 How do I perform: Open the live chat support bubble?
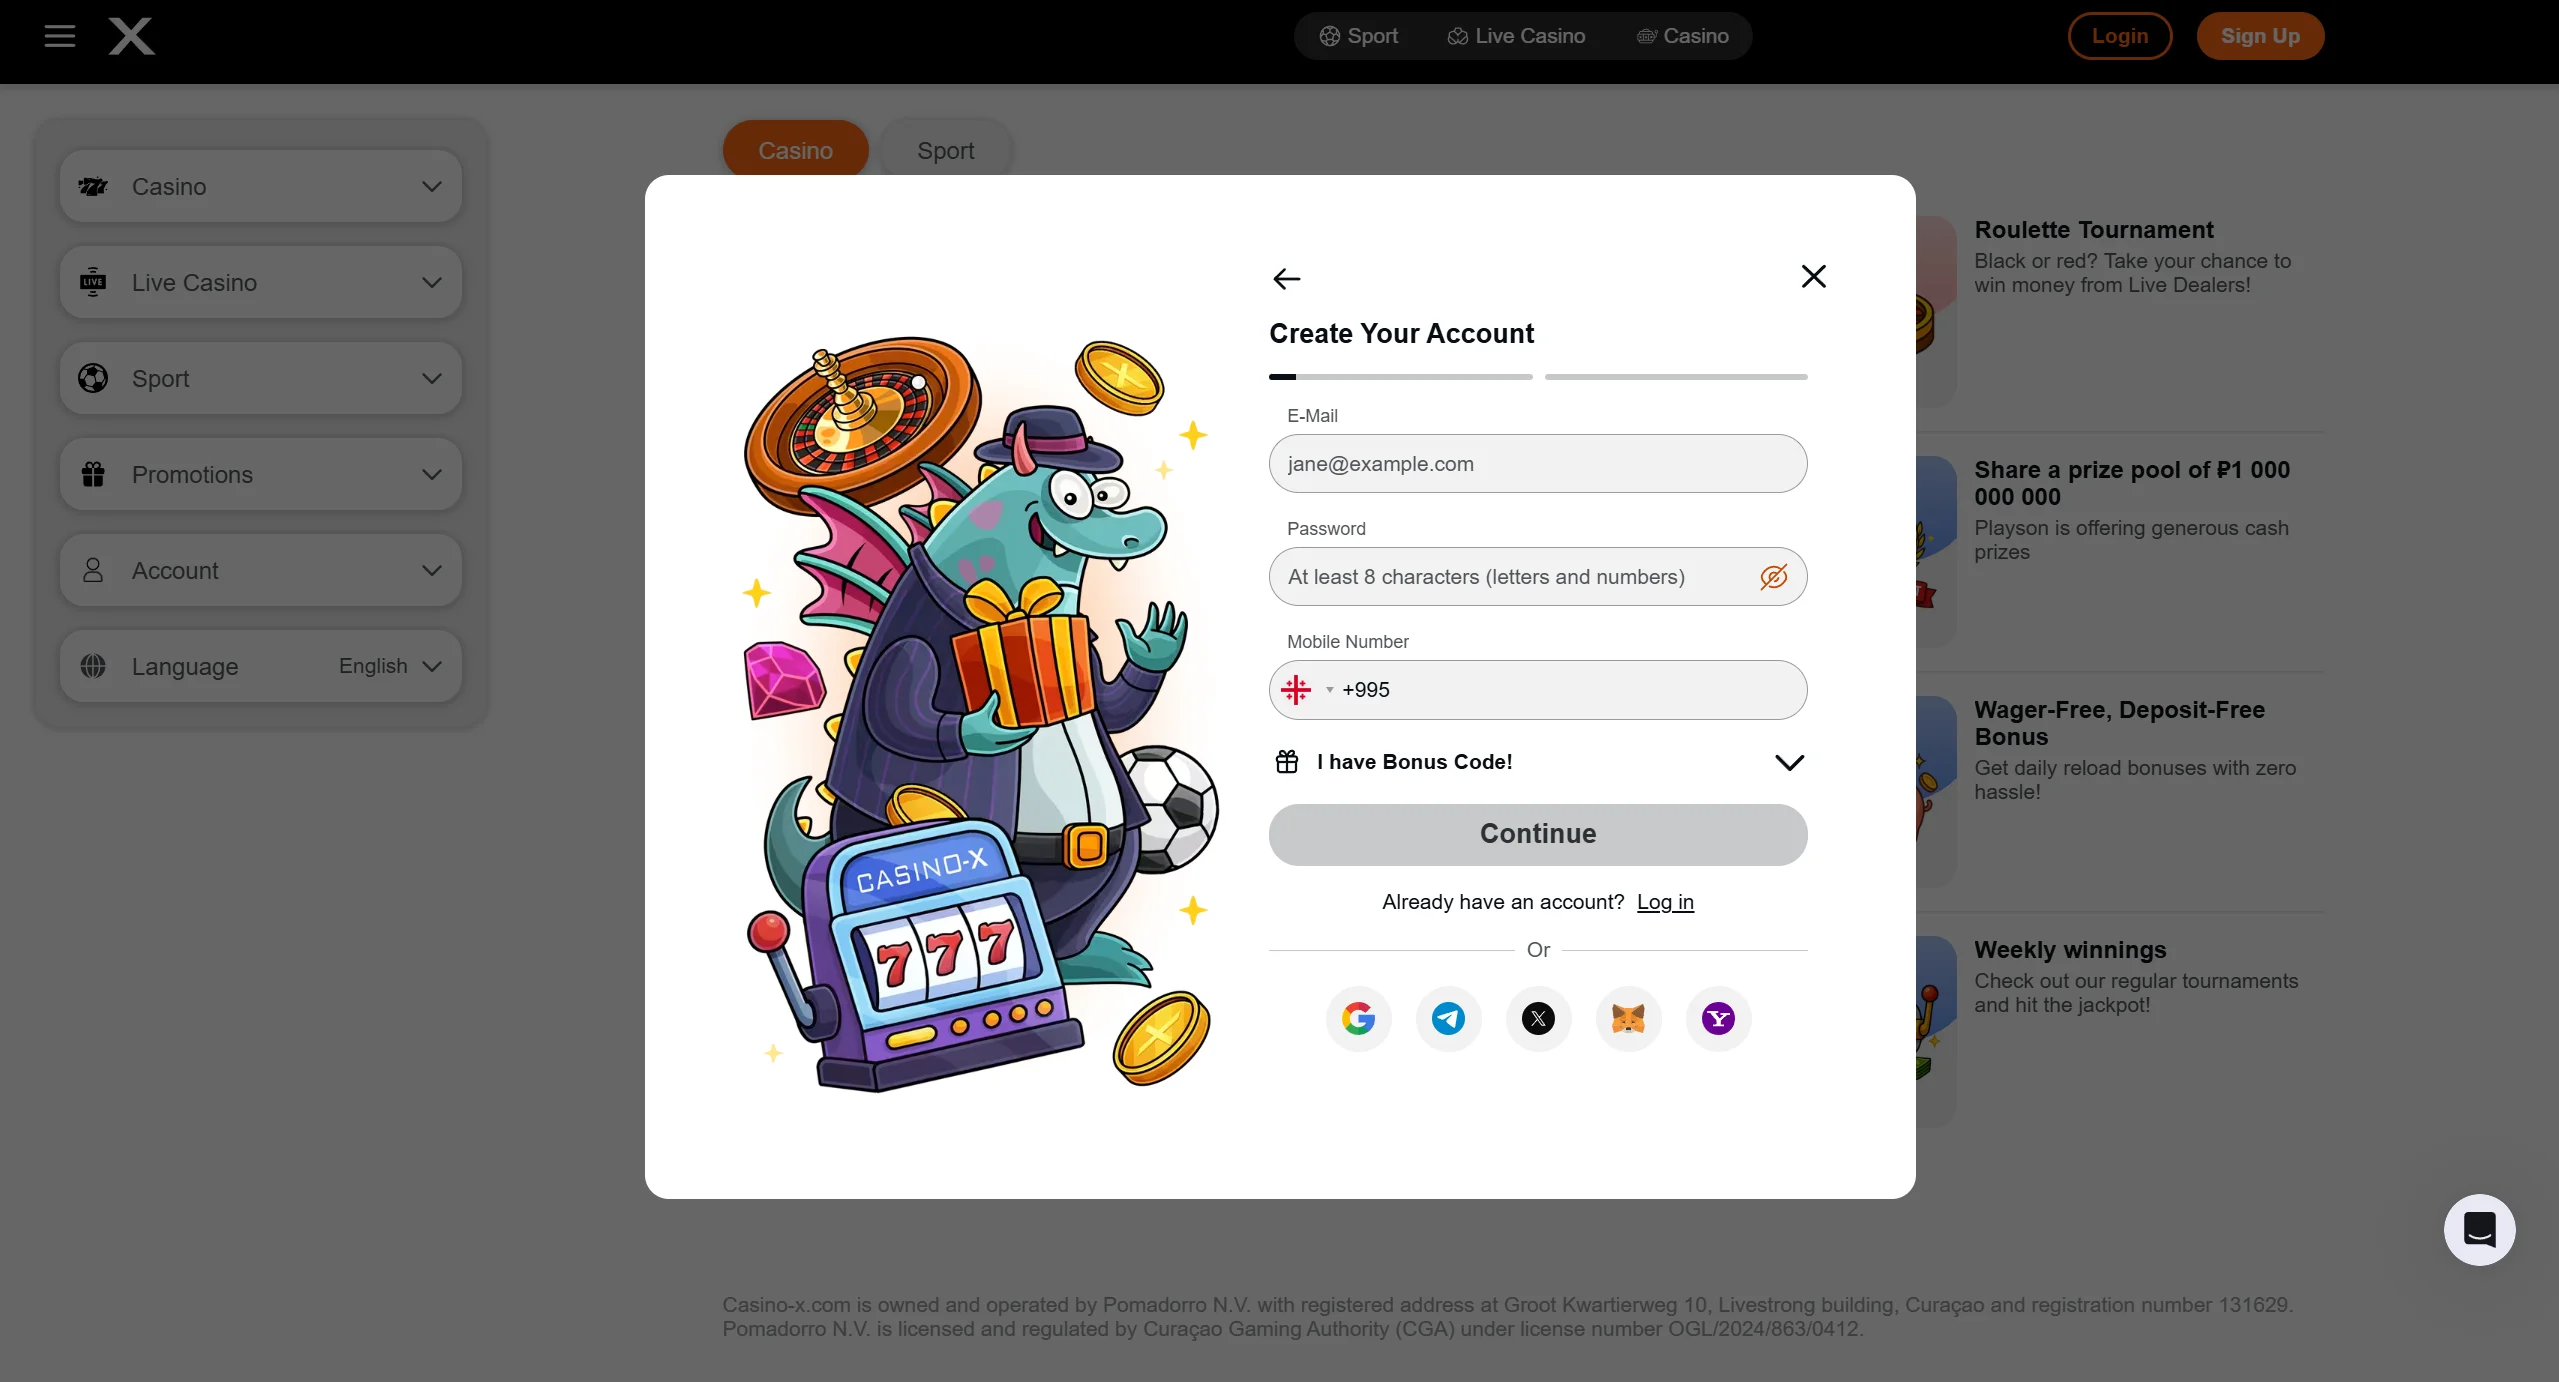[2479, 1230]
